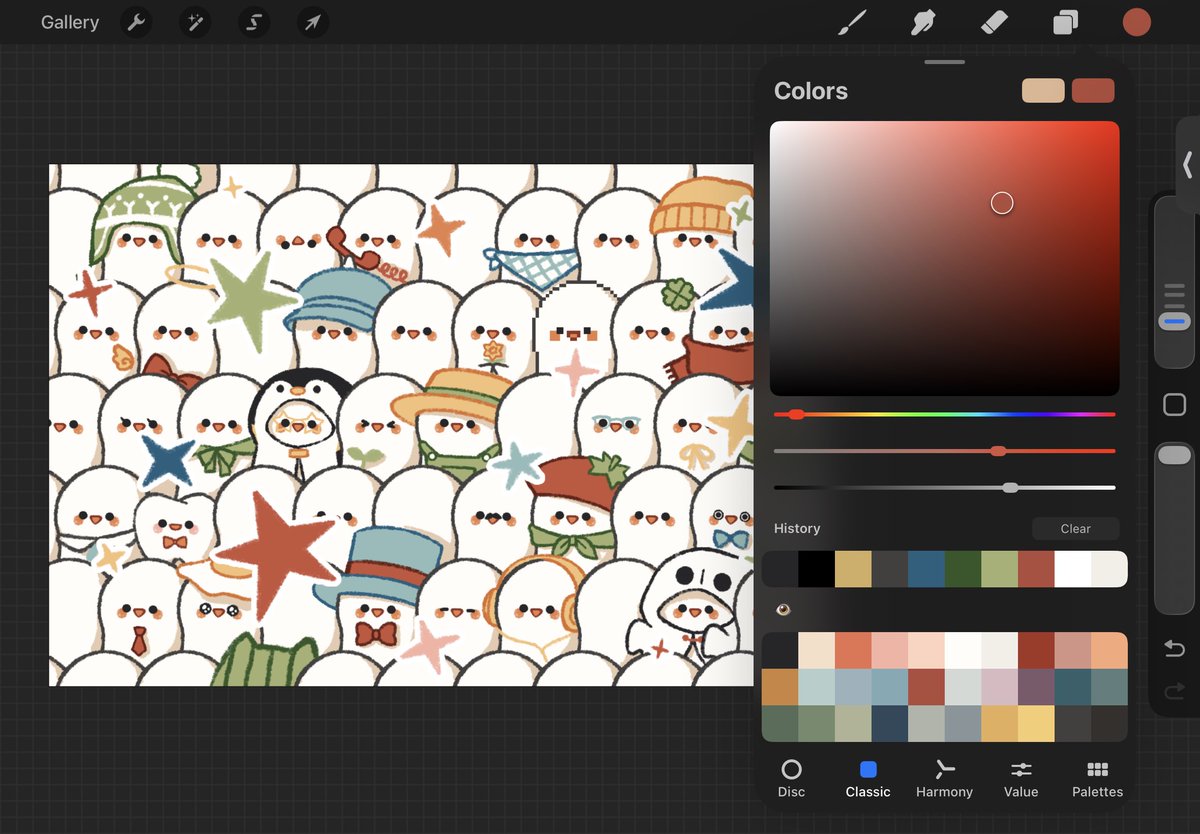Click the brightness slider knob
The image size is (1200, 834).
1010,488
